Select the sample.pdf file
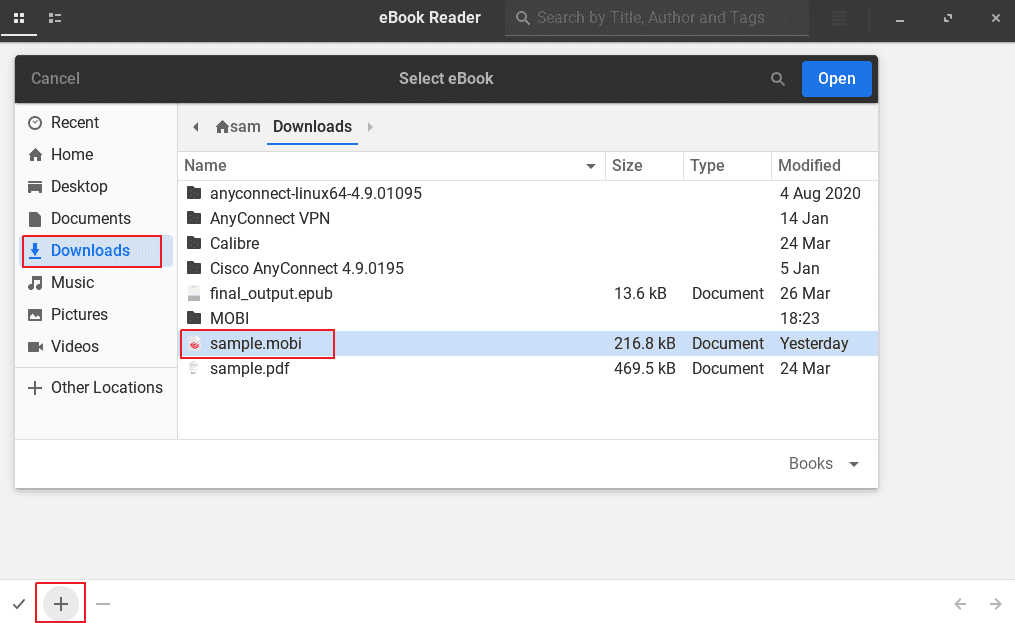Viewport: 1015px width, 623px height. pos(249,368)
